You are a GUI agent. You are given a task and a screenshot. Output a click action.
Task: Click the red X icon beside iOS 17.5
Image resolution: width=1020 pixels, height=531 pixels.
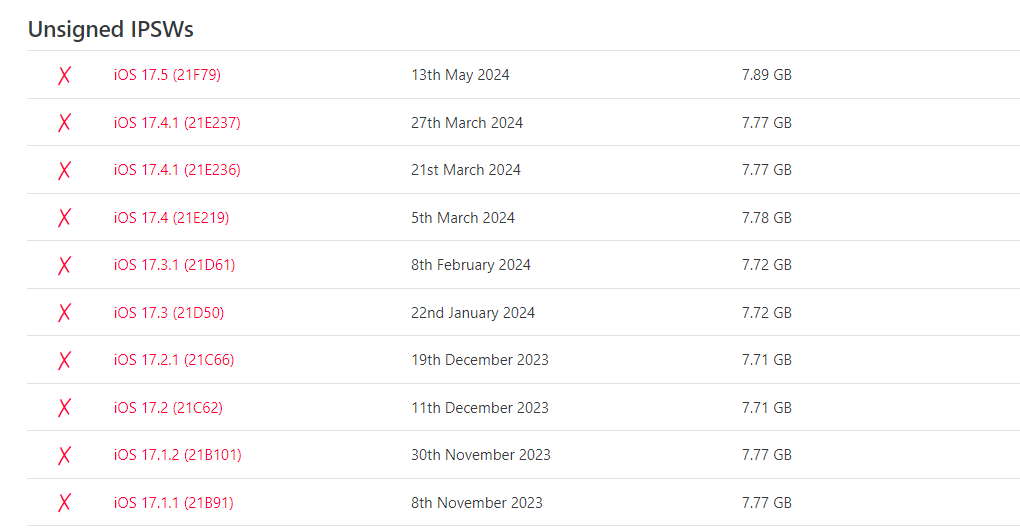[64, 75]
